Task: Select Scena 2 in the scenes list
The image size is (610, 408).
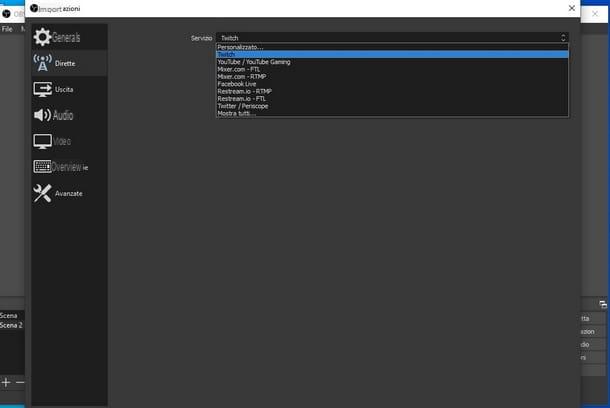Action: tap(12, 325)
